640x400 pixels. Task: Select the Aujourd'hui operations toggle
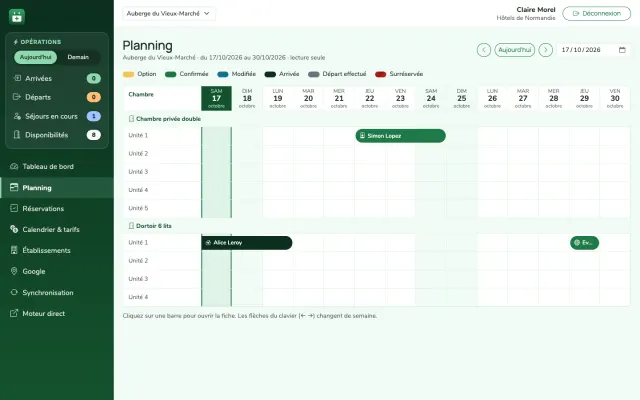pyautogui.click(x=36, y=57)
